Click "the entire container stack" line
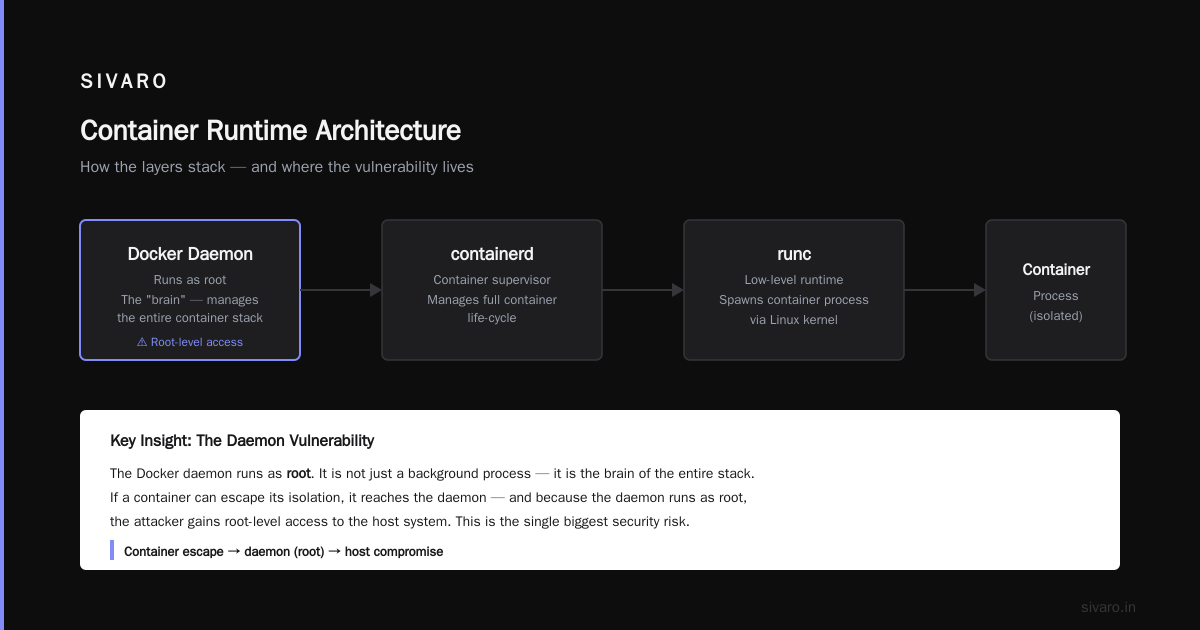The height and width of the screenshot is (630, 1200). click(190, 318)
